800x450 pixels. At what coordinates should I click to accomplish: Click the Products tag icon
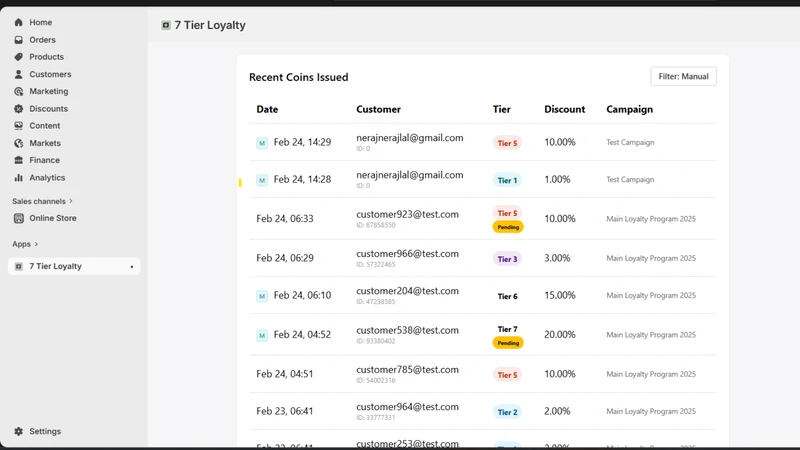click(x=19, y=57)
